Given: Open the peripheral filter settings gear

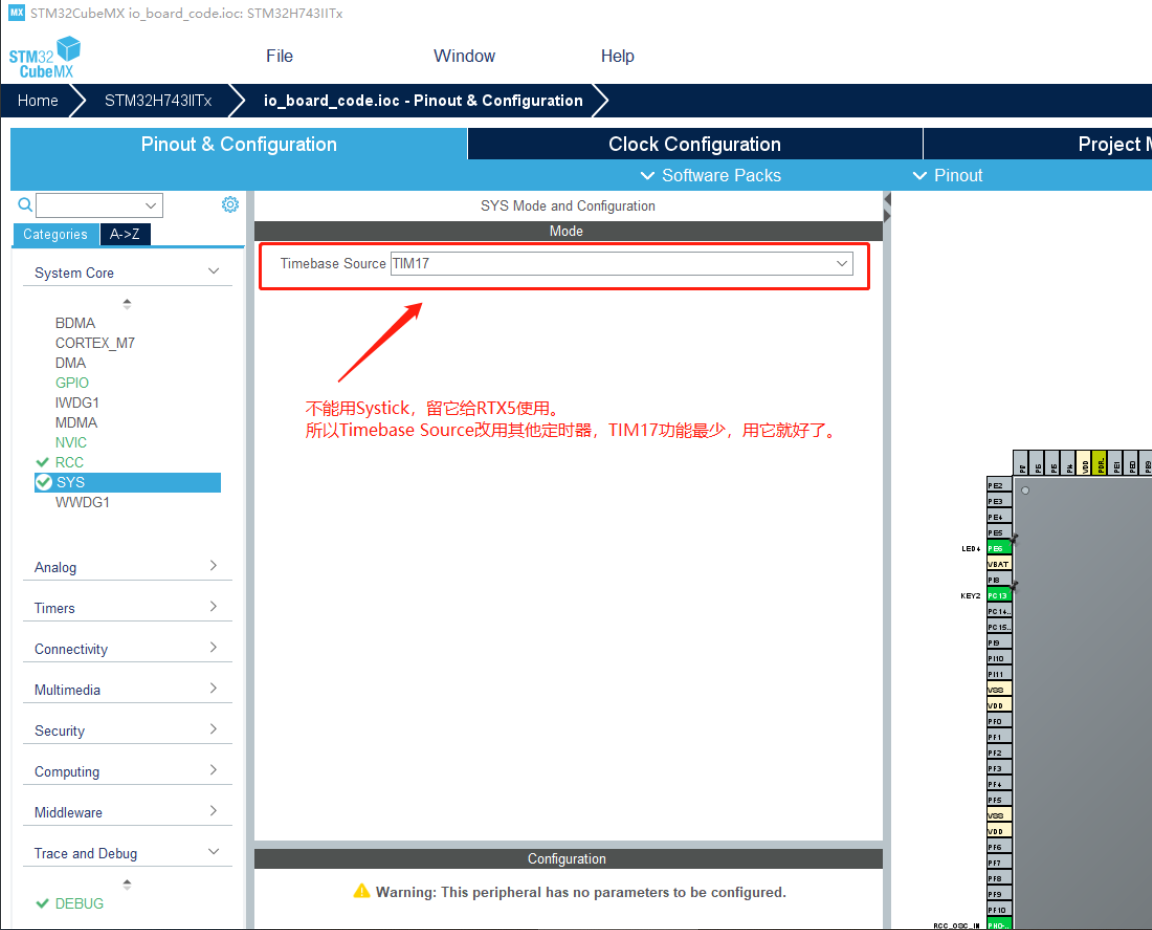Looking at the screenshot, I should pos(230,204).
